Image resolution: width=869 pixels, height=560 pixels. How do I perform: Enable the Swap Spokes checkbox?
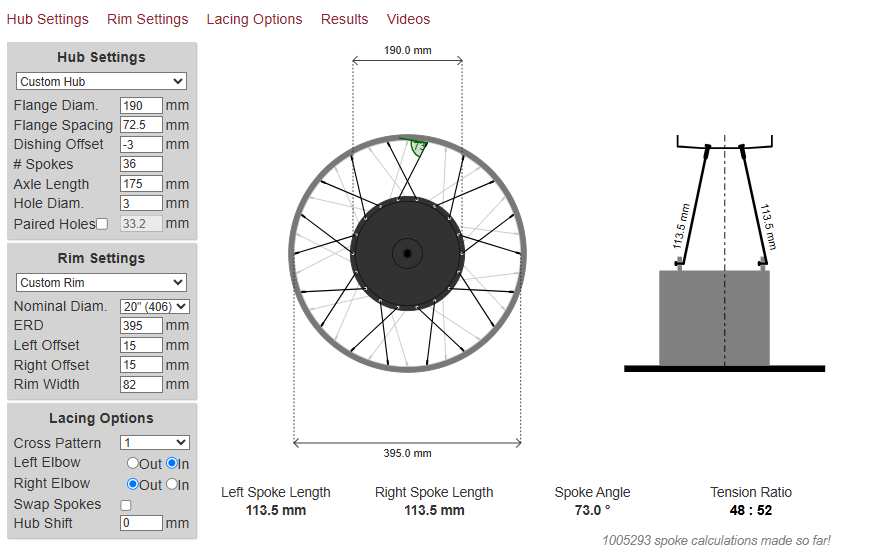[x=126, y=505]
